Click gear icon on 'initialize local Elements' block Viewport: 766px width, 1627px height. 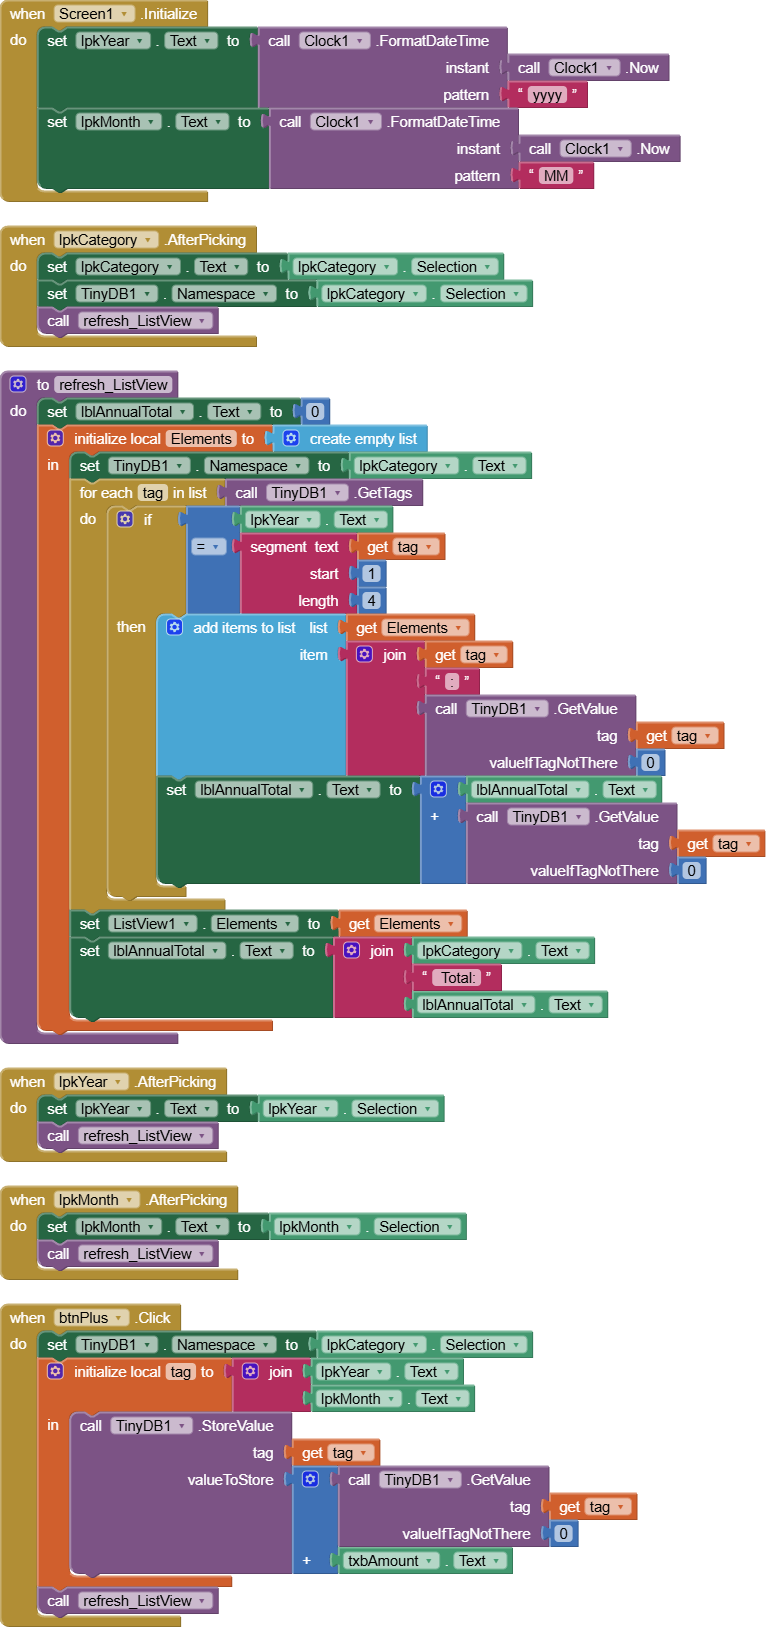pyautogui.click(x=55, y=438)
